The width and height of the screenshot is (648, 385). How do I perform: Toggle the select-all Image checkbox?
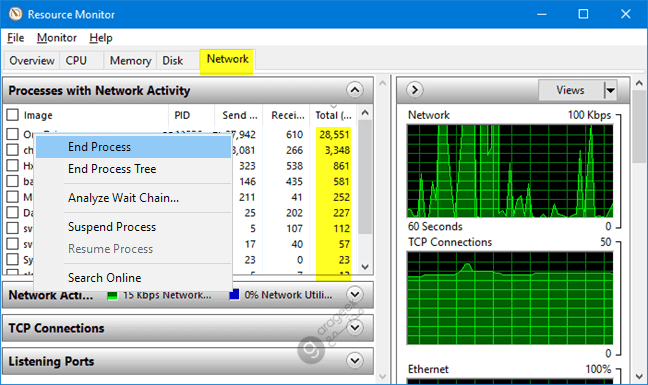(x=13, y=115)
